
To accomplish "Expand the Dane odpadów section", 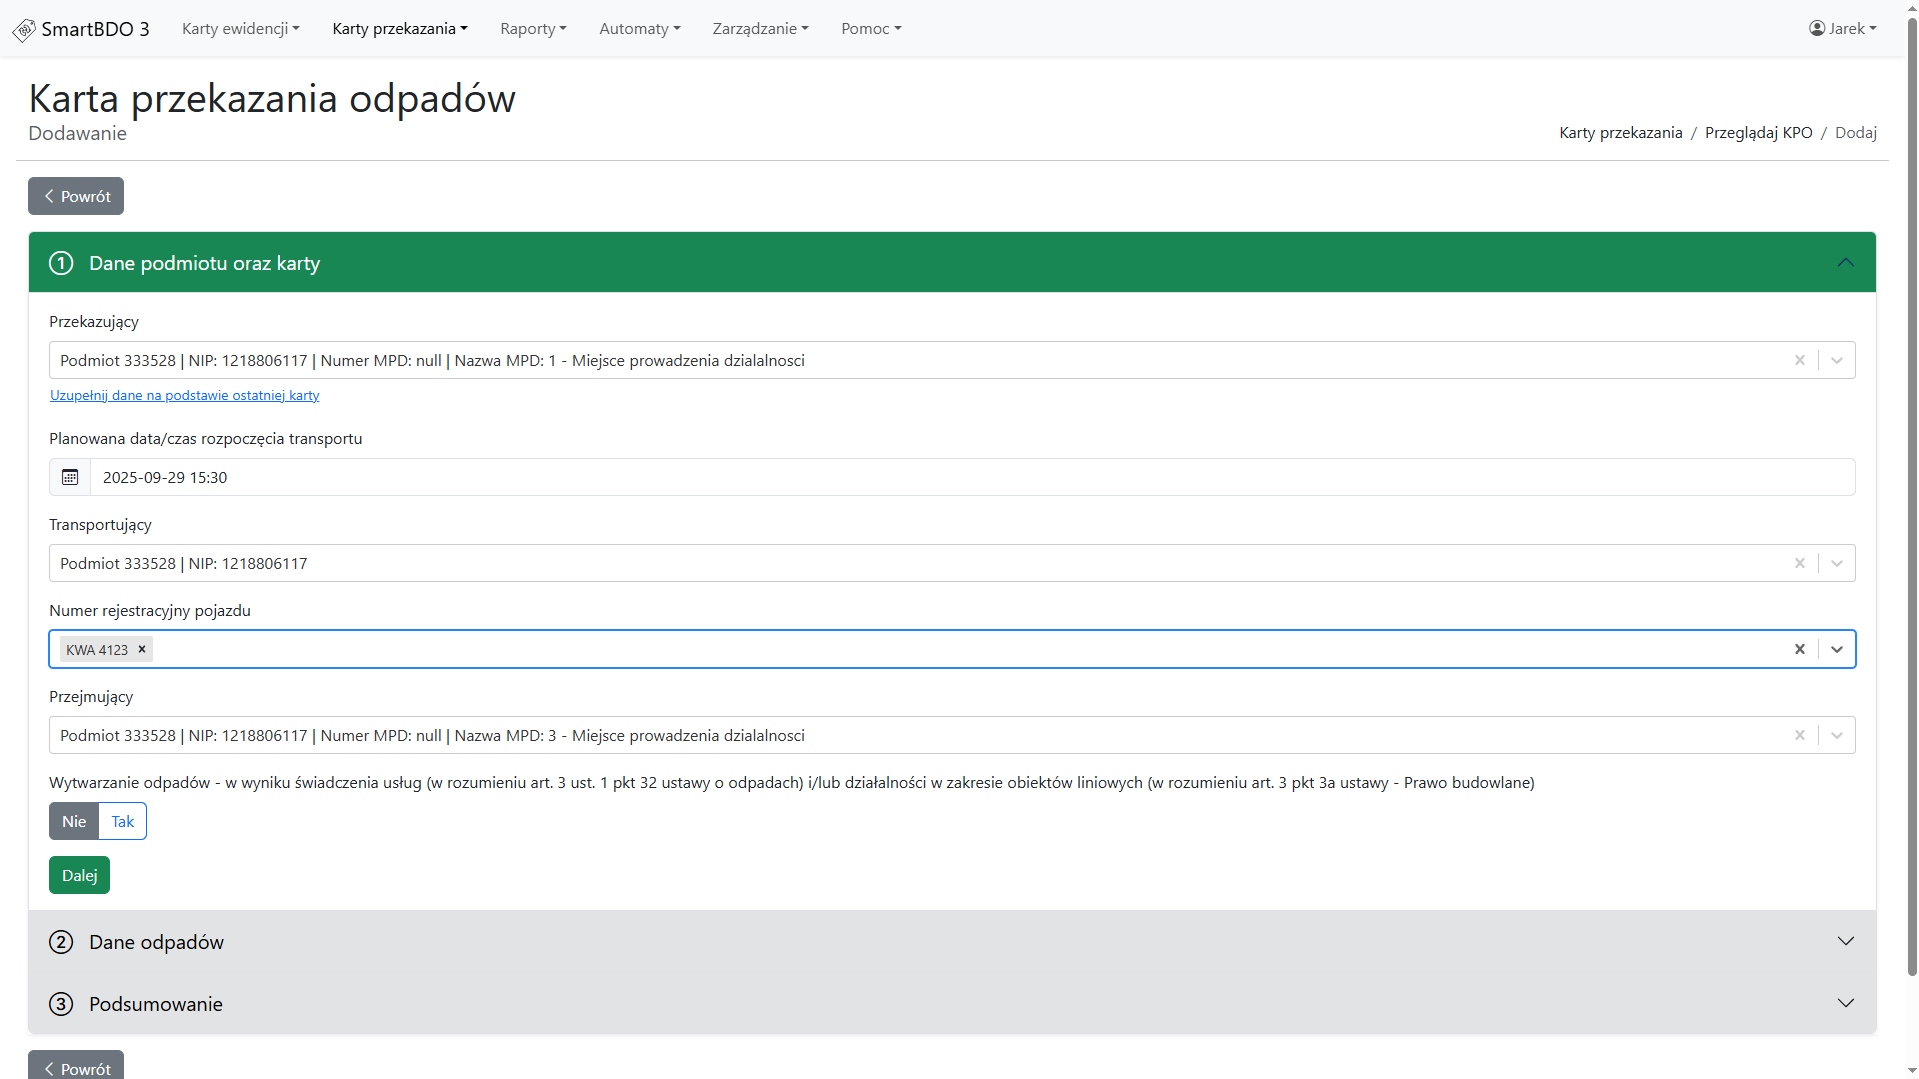I will tap(1845, 941).
